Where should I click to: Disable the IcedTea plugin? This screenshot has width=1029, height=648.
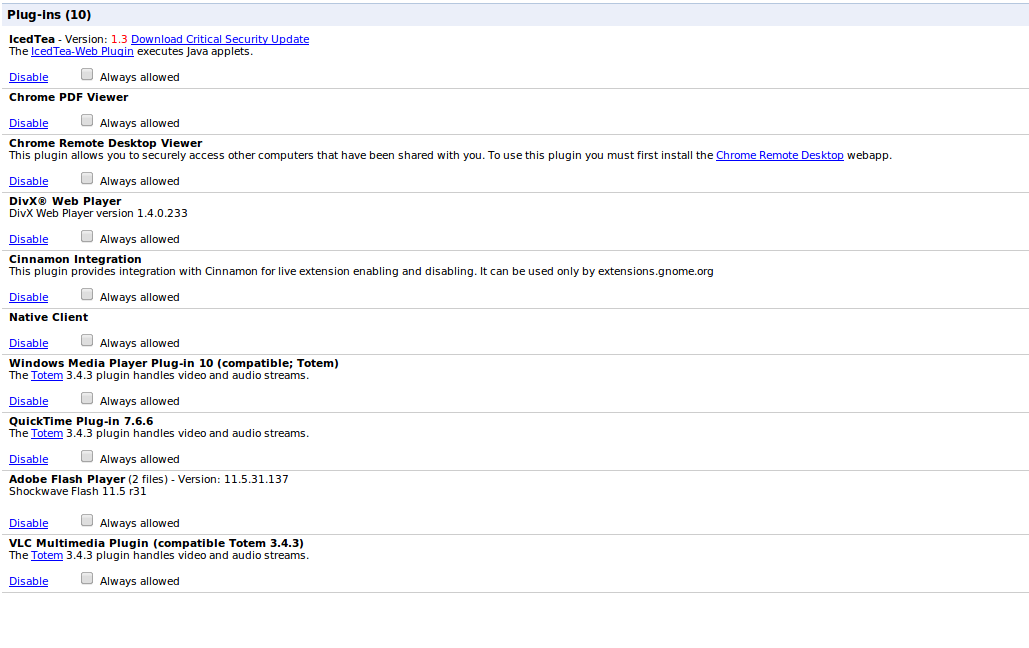pos(28,77)
